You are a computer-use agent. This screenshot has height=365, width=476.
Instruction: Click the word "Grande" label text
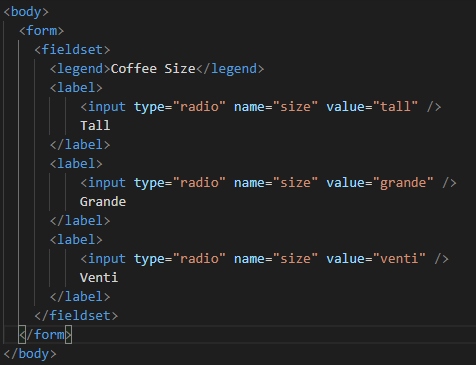103,202
